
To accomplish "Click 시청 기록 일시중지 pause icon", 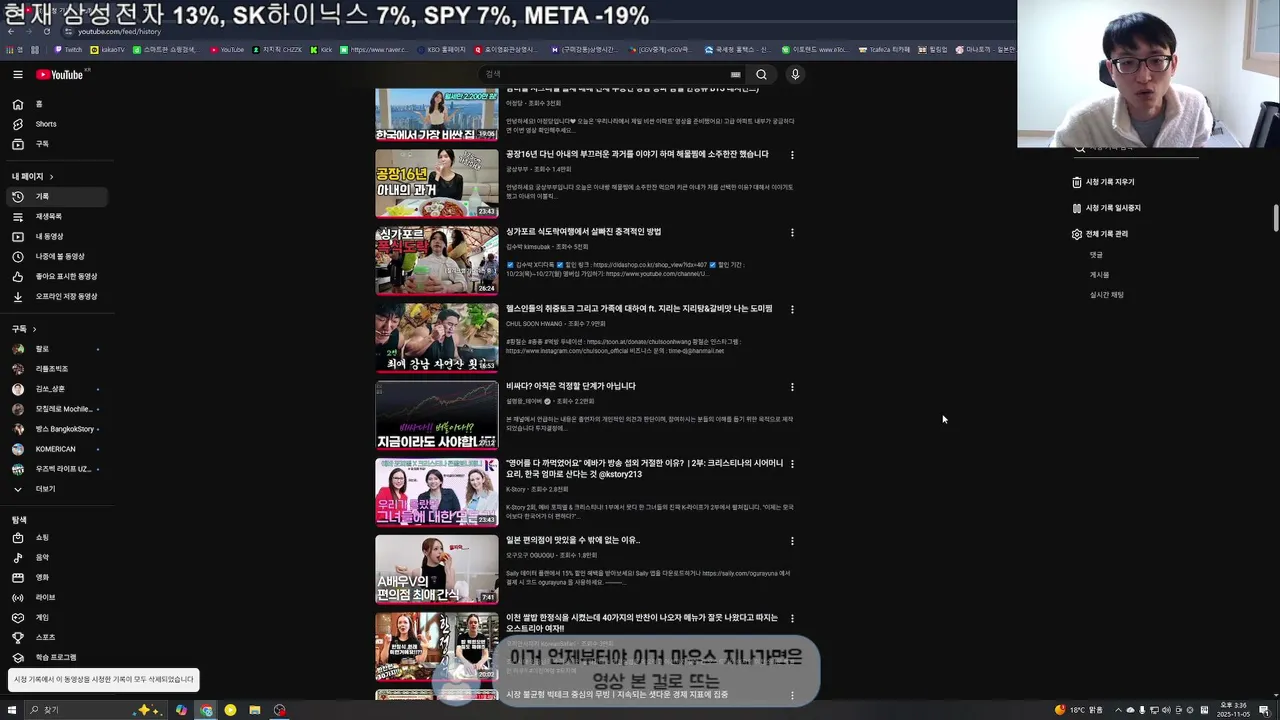I will pos(1077,208).
